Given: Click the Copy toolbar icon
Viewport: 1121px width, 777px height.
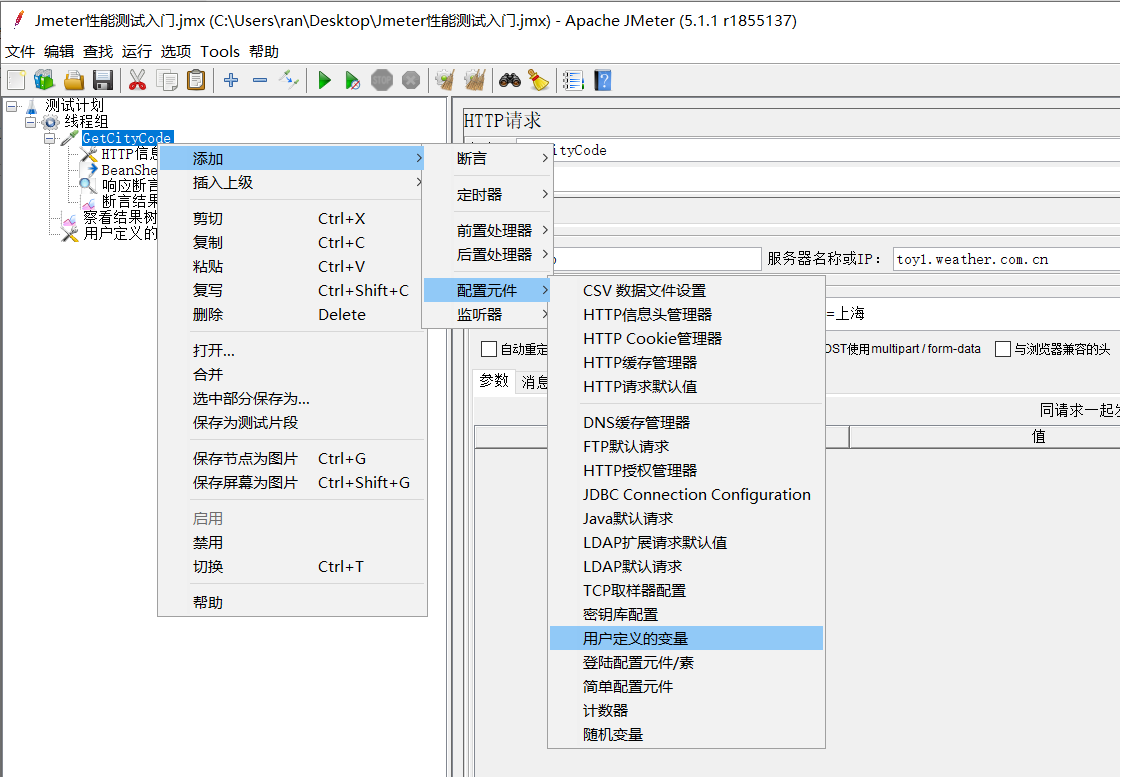Looking at the screenshot, I should pyautogui.click(x=167, y=80).
